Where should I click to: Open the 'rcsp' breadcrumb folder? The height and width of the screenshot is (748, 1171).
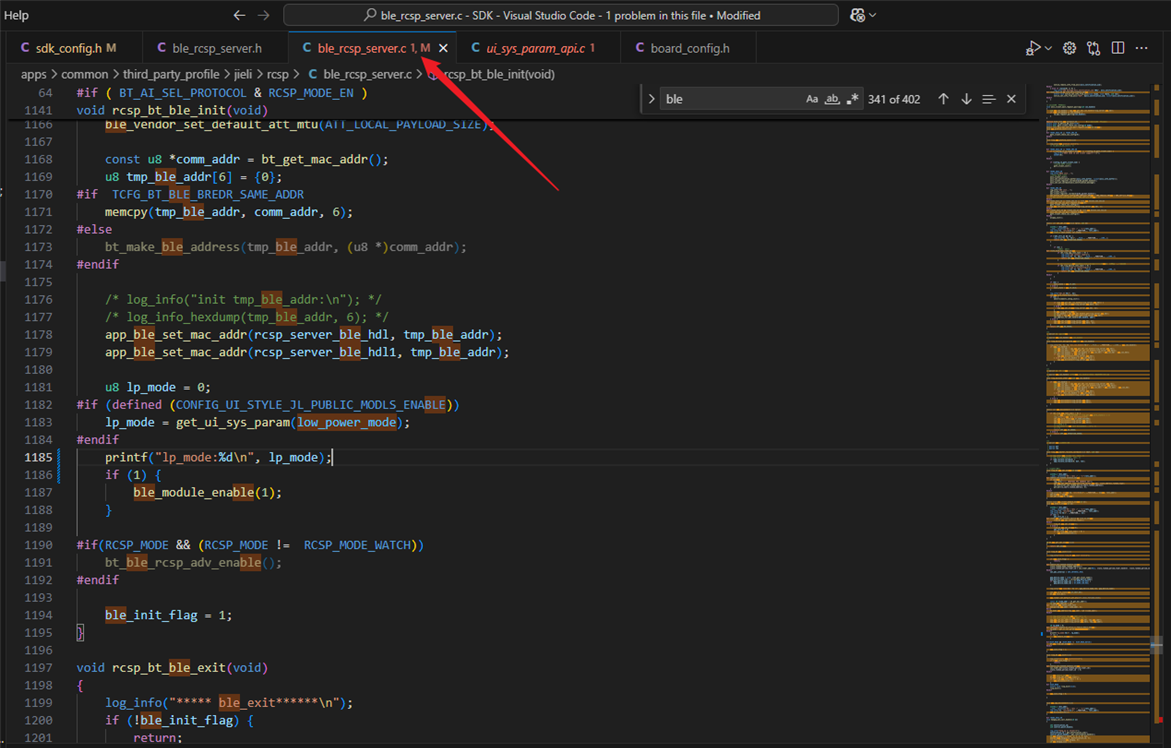[x=278, y=75]
